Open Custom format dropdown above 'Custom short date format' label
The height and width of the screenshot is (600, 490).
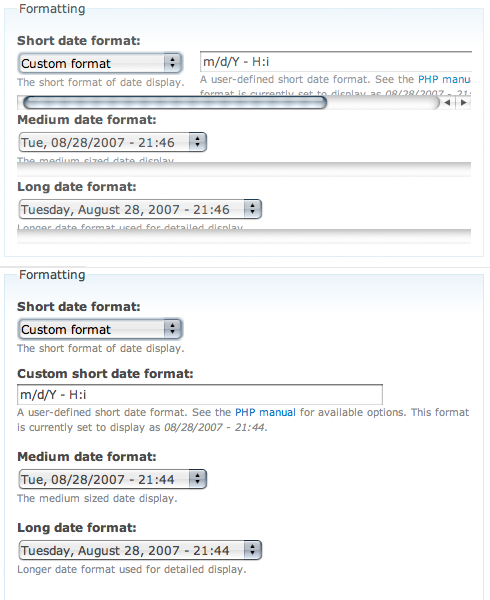[100, 329]
